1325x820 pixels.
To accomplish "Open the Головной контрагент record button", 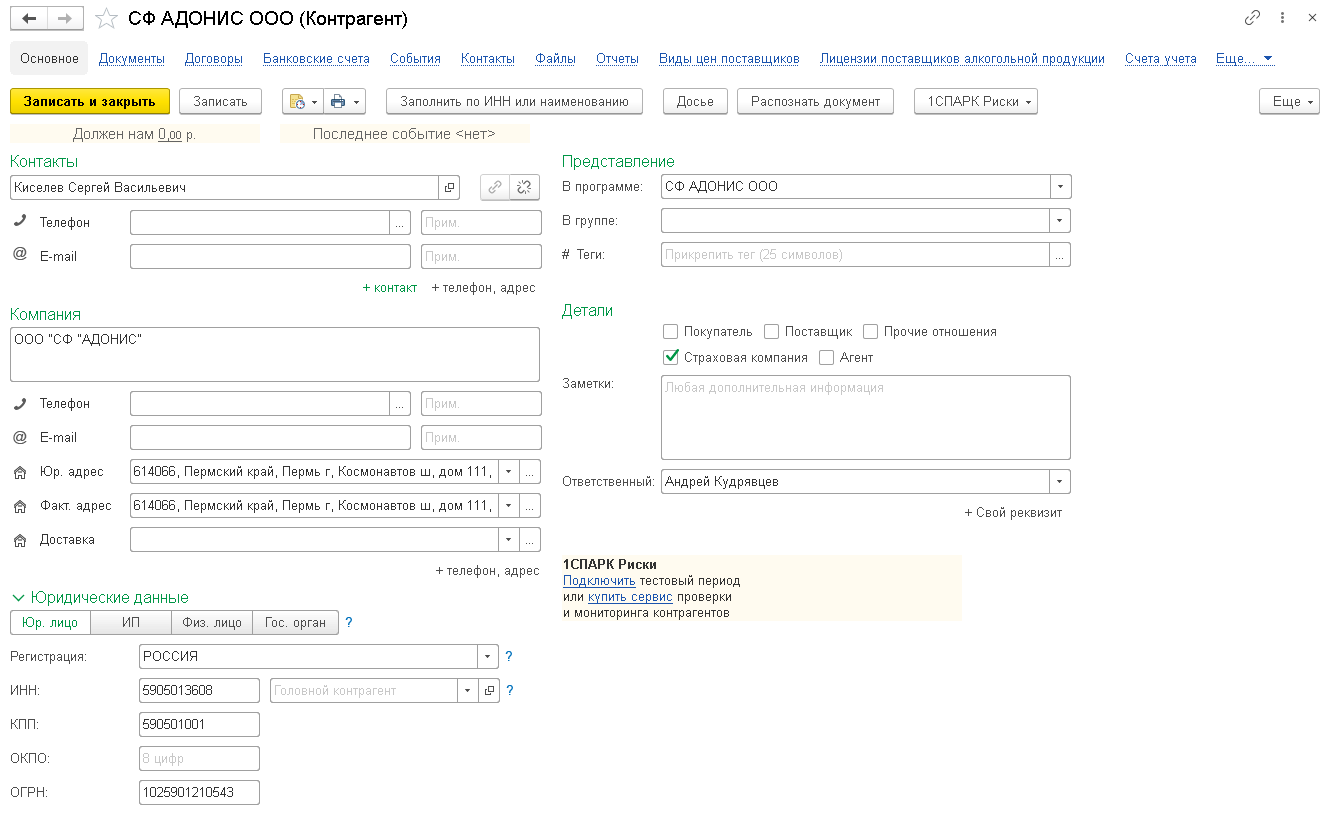I will click(x=489, y=691).
